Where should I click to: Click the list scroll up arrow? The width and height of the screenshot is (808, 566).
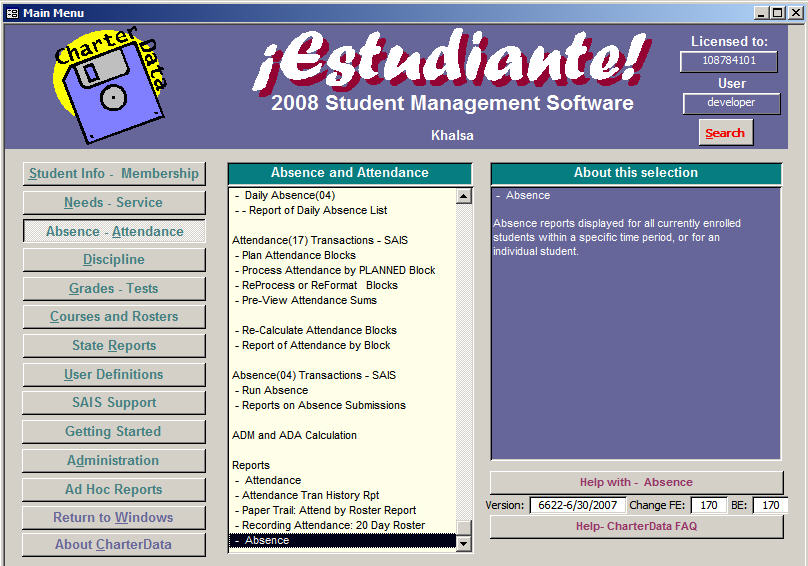tap(464, 196)
